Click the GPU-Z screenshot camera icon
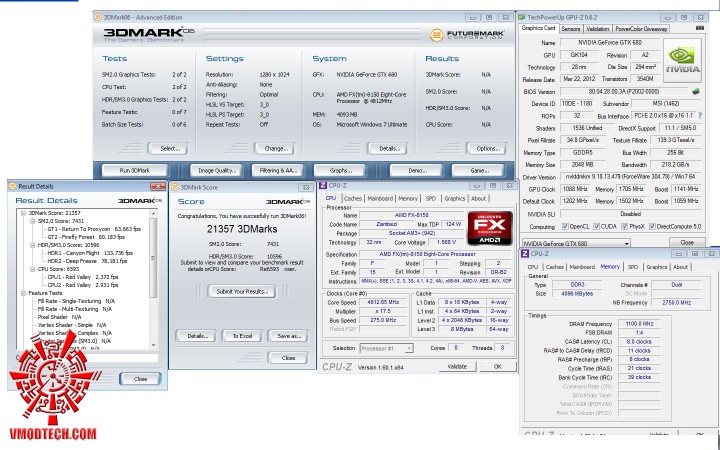Image resolution: width=720 pixels, height=450 pixels. [x=700, y=28]
